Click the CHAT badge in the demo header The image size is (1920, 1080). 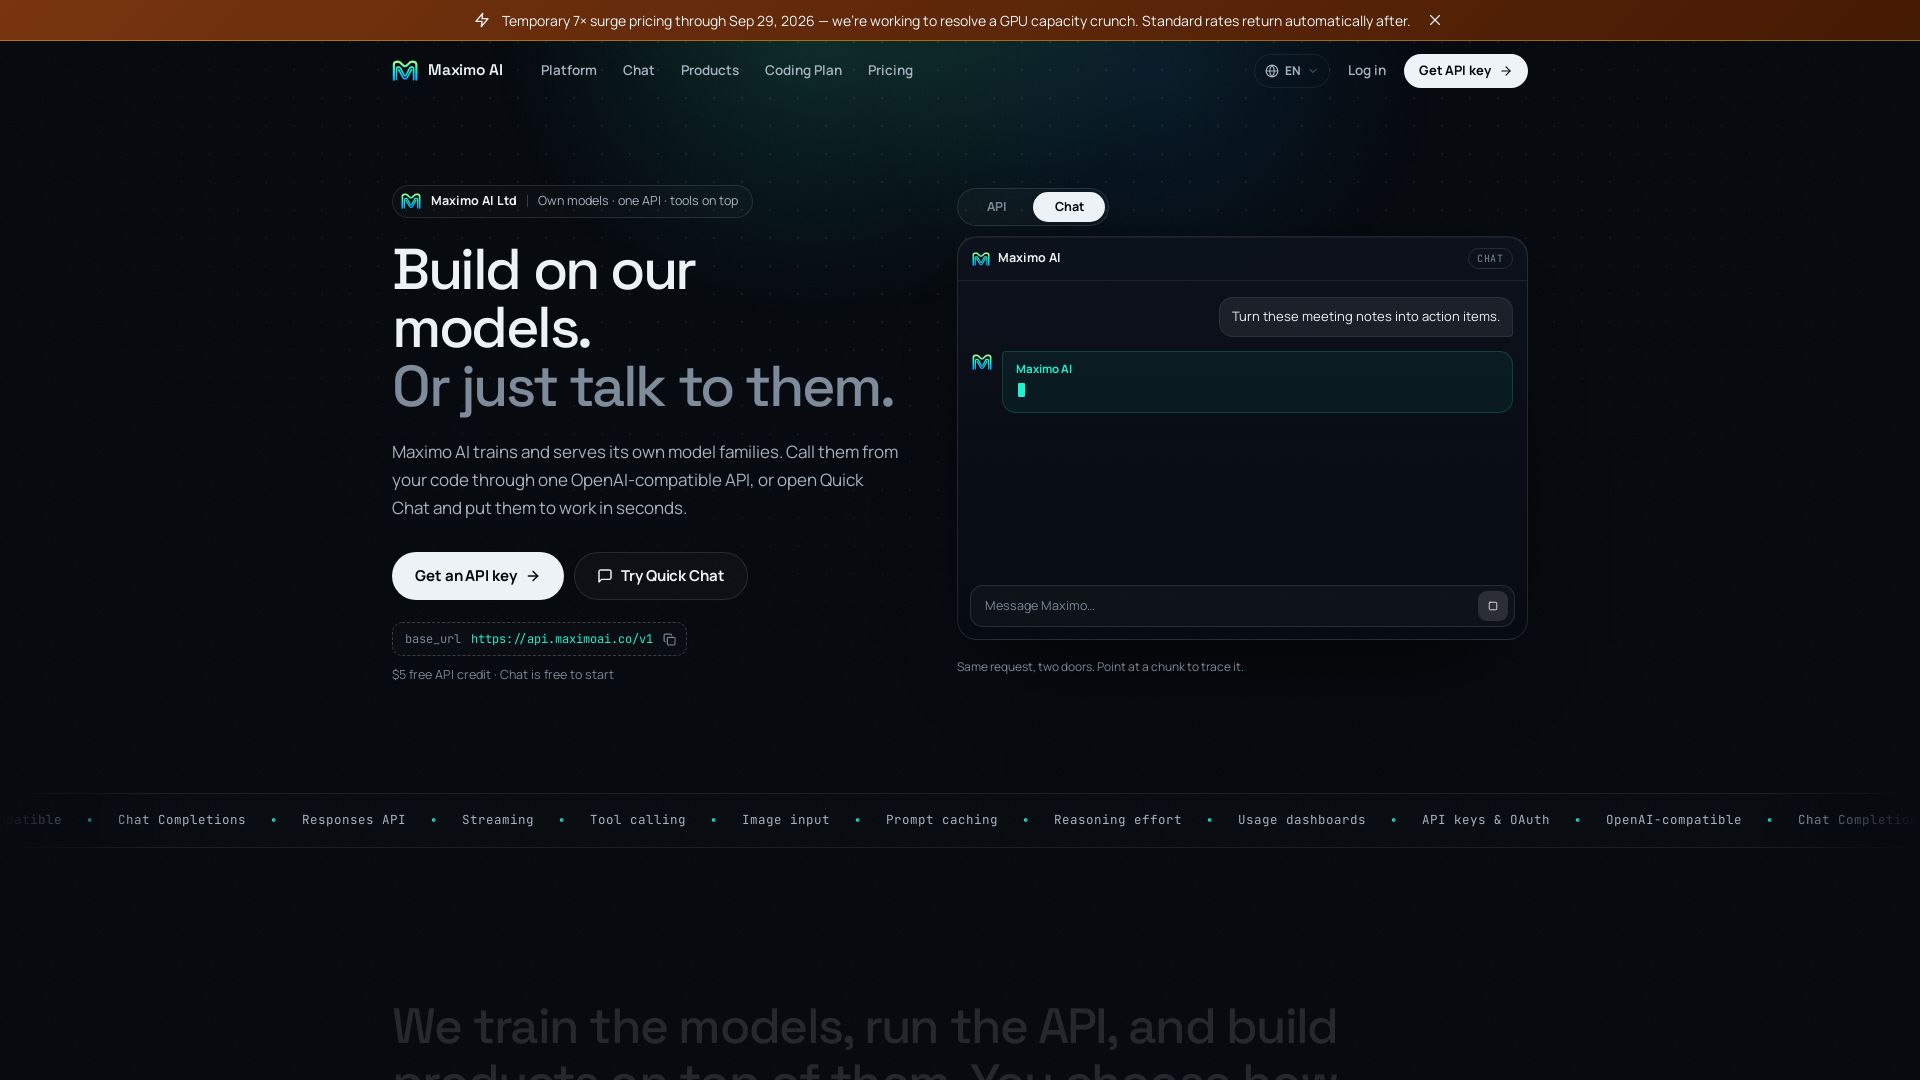coord(1490,259)
